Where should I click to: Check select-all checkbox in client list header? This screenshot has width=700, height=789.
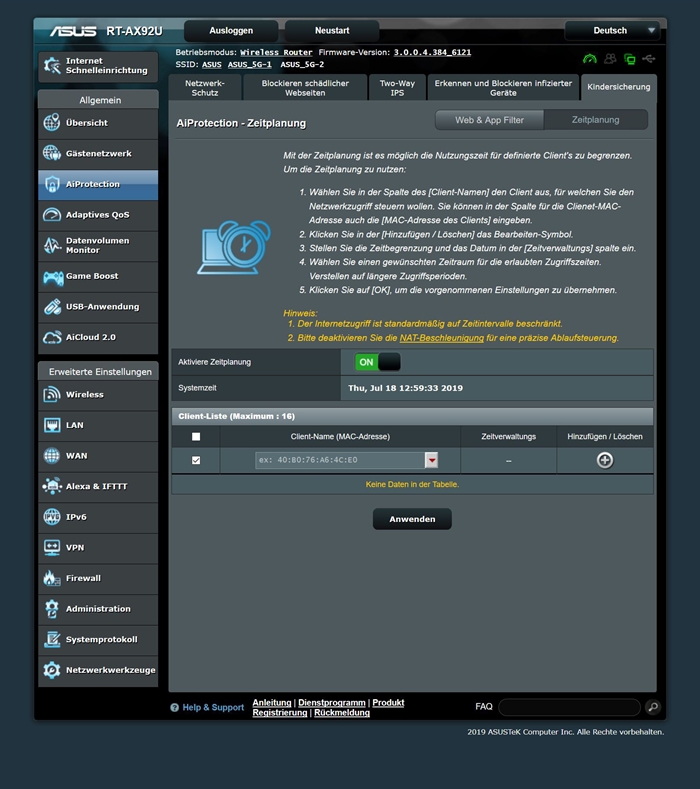pyautogui.click(x=196, y=436)
